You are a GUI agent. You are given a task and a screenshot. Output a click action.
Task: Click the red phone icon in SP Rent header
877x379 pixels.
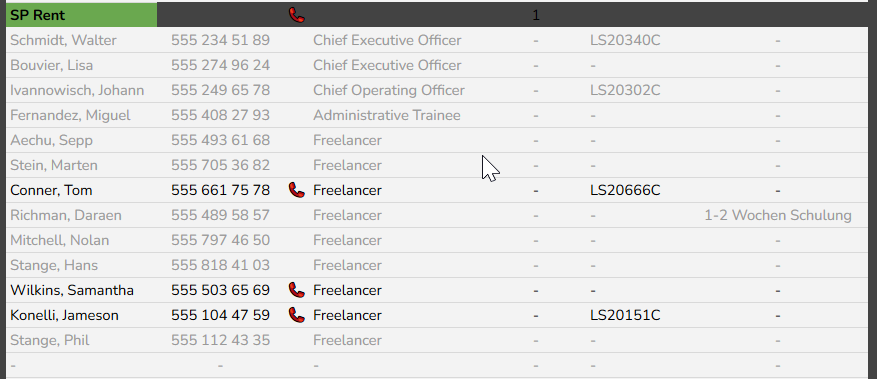pos(296,15)
